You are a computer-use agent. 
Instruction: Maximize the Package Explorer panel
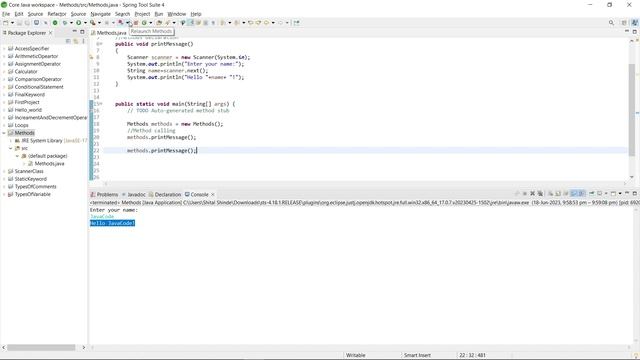click(82, 32)
